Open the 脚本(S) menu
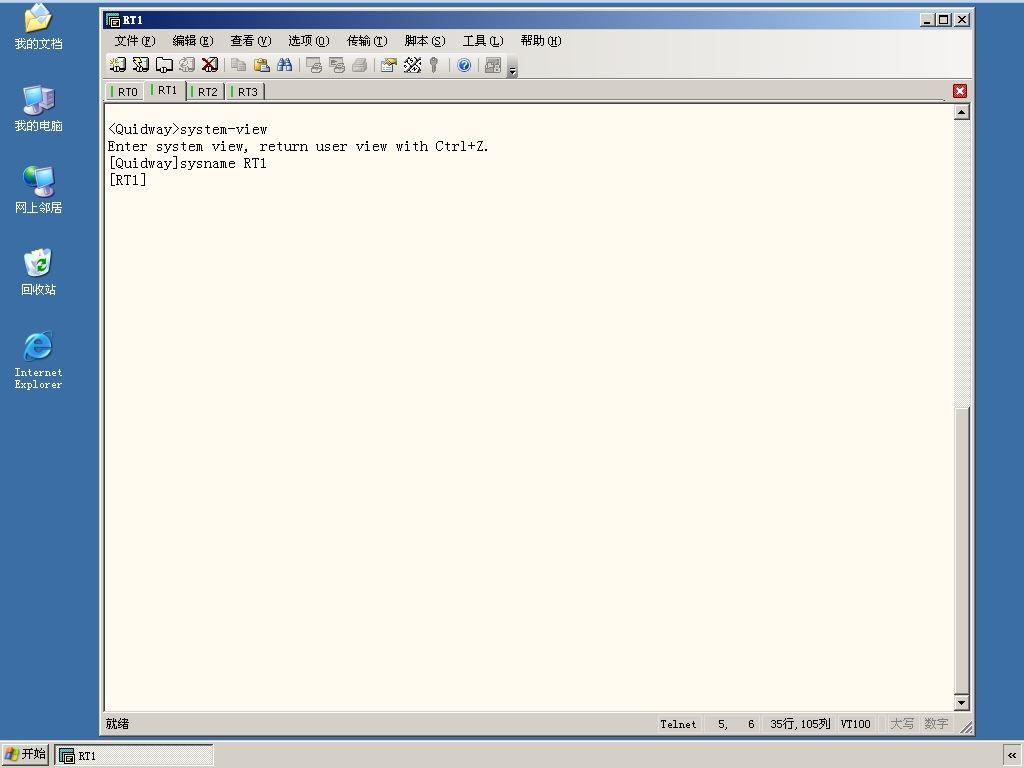 pos(425,40)
